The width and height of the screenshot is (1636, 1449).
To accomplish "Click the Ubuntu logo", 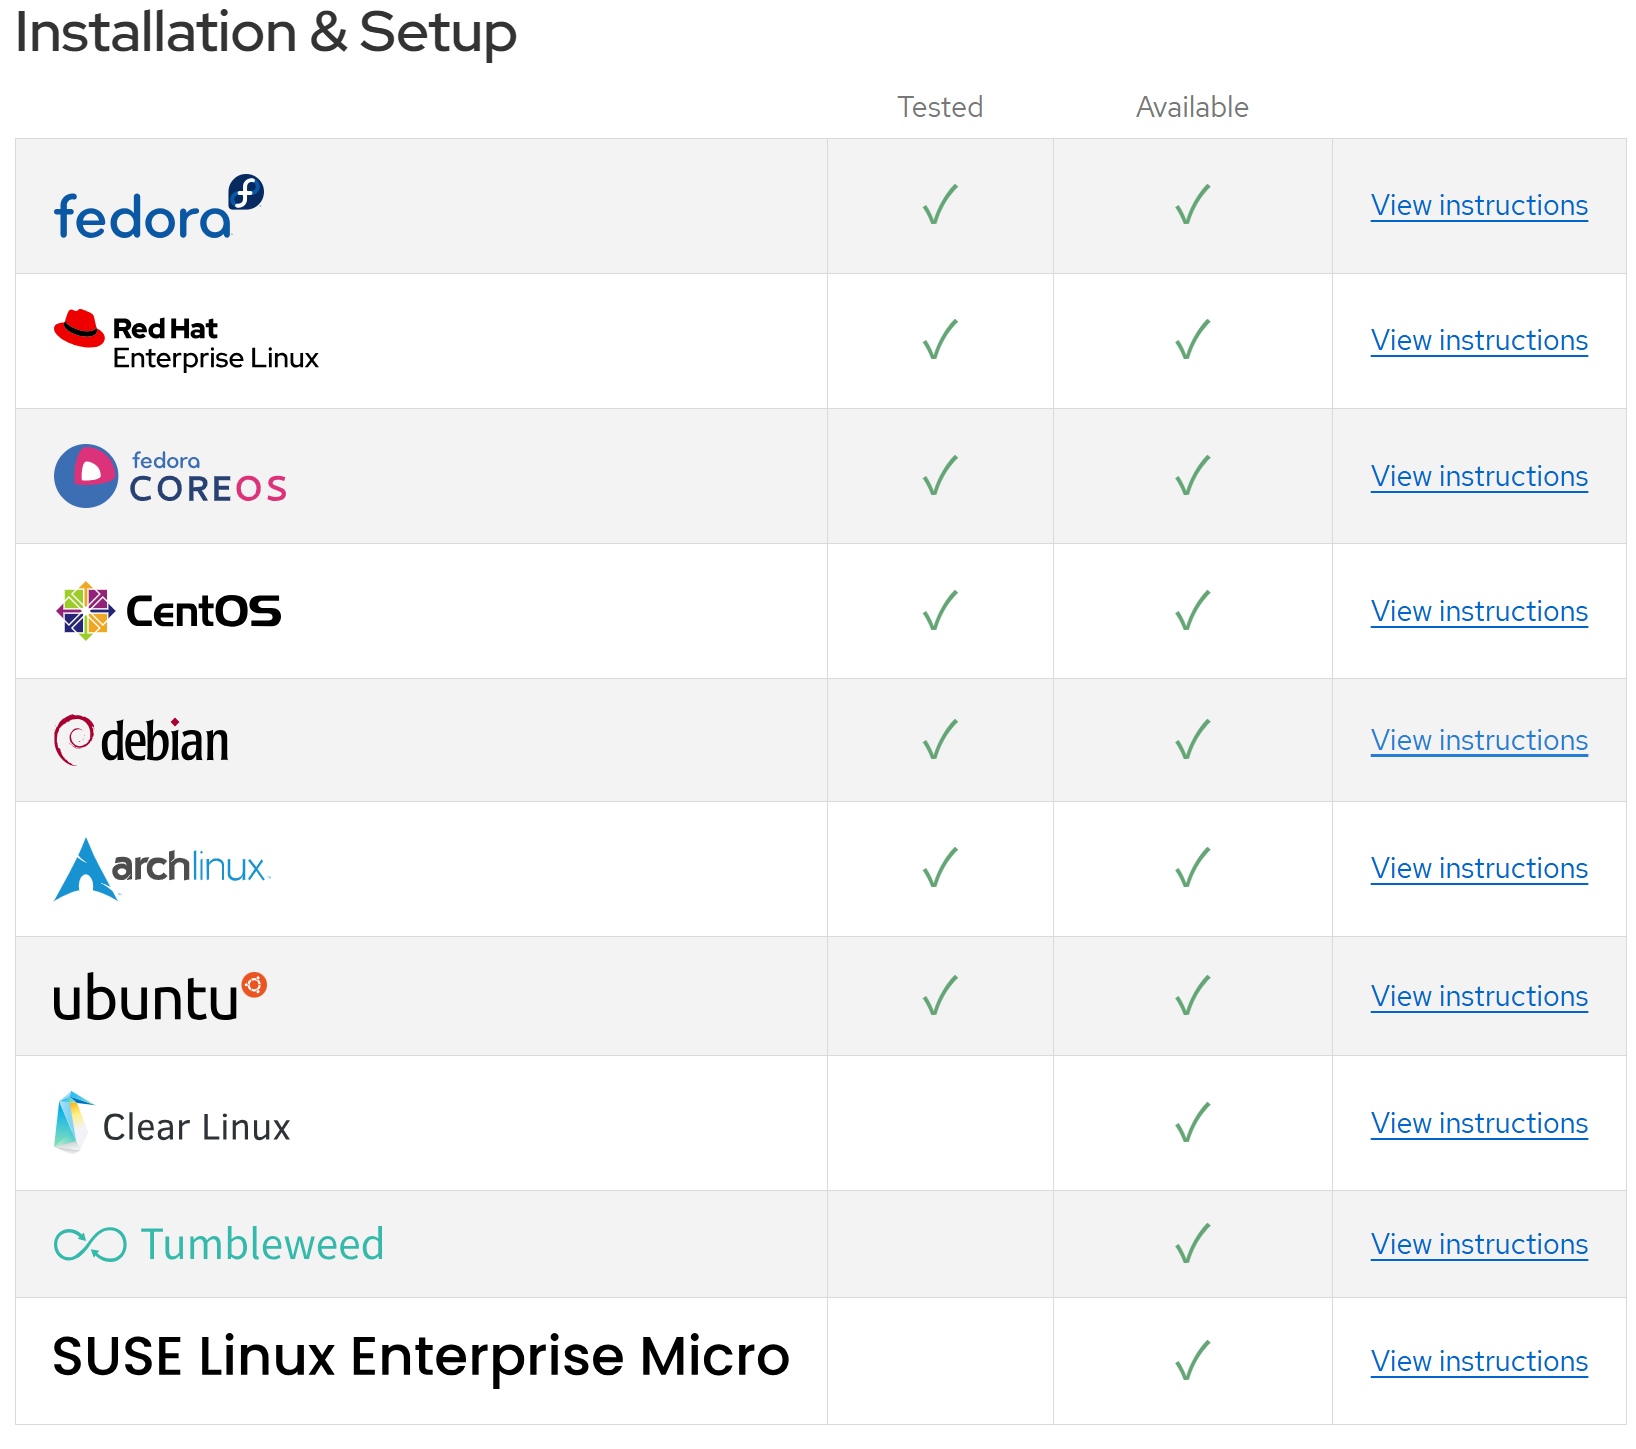I will tap(160, 997).
